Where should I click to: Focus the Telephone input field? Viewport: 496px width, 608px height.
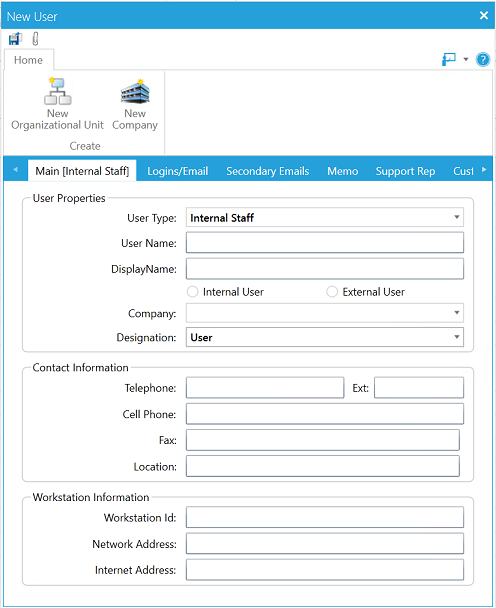pyautogui.click(x=265, y=388)
